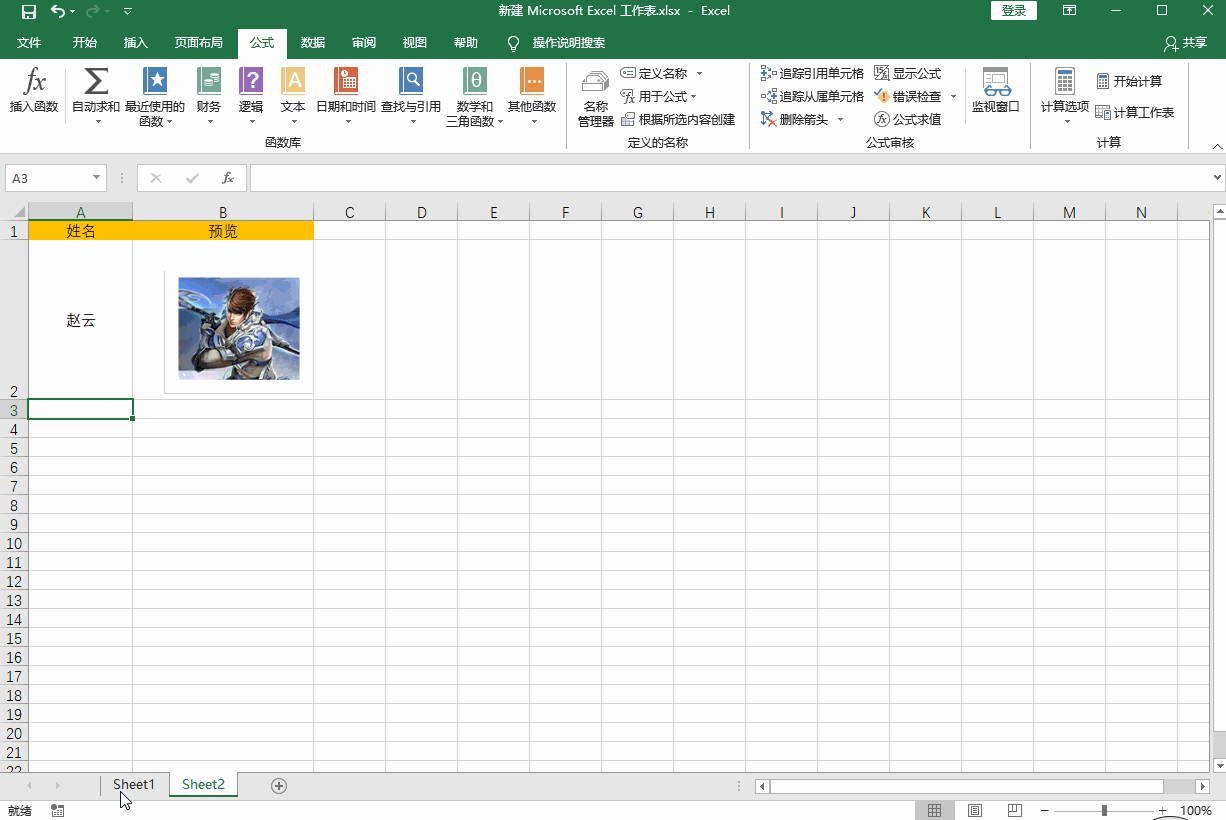The image size is (1226, 820).
Task: Switch to Page Layout view in status bar
Action: click(x=975, y=810)
